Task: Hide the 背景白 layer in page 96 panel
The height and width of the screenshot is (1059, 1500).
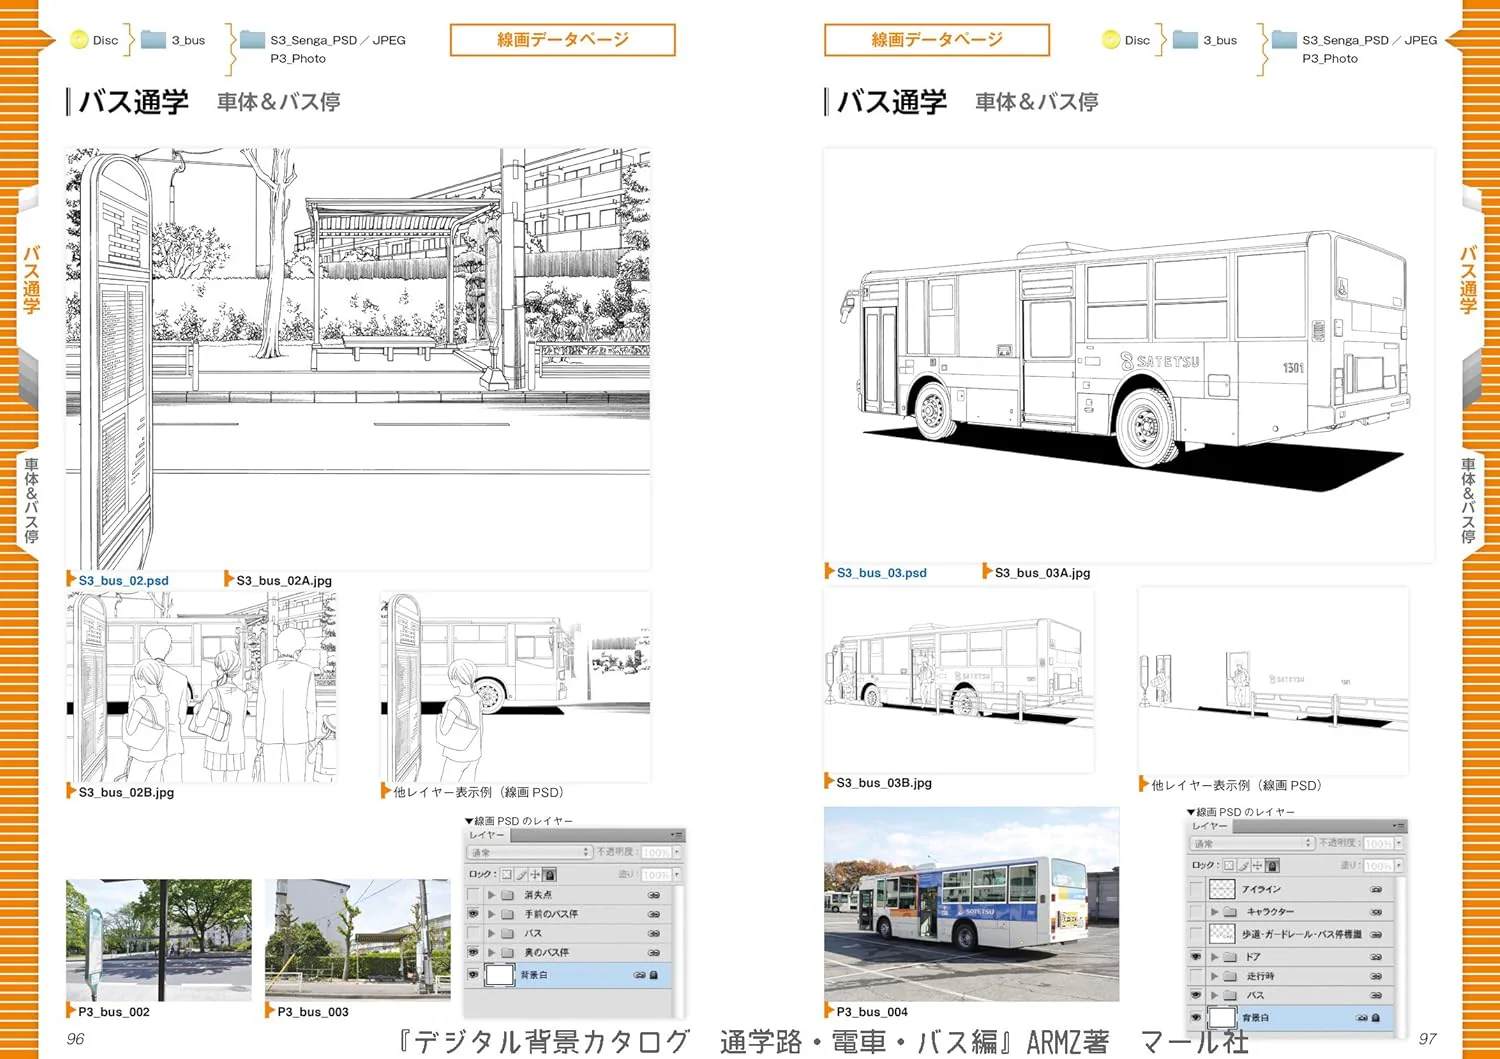Action: click(x=473, y=975)
